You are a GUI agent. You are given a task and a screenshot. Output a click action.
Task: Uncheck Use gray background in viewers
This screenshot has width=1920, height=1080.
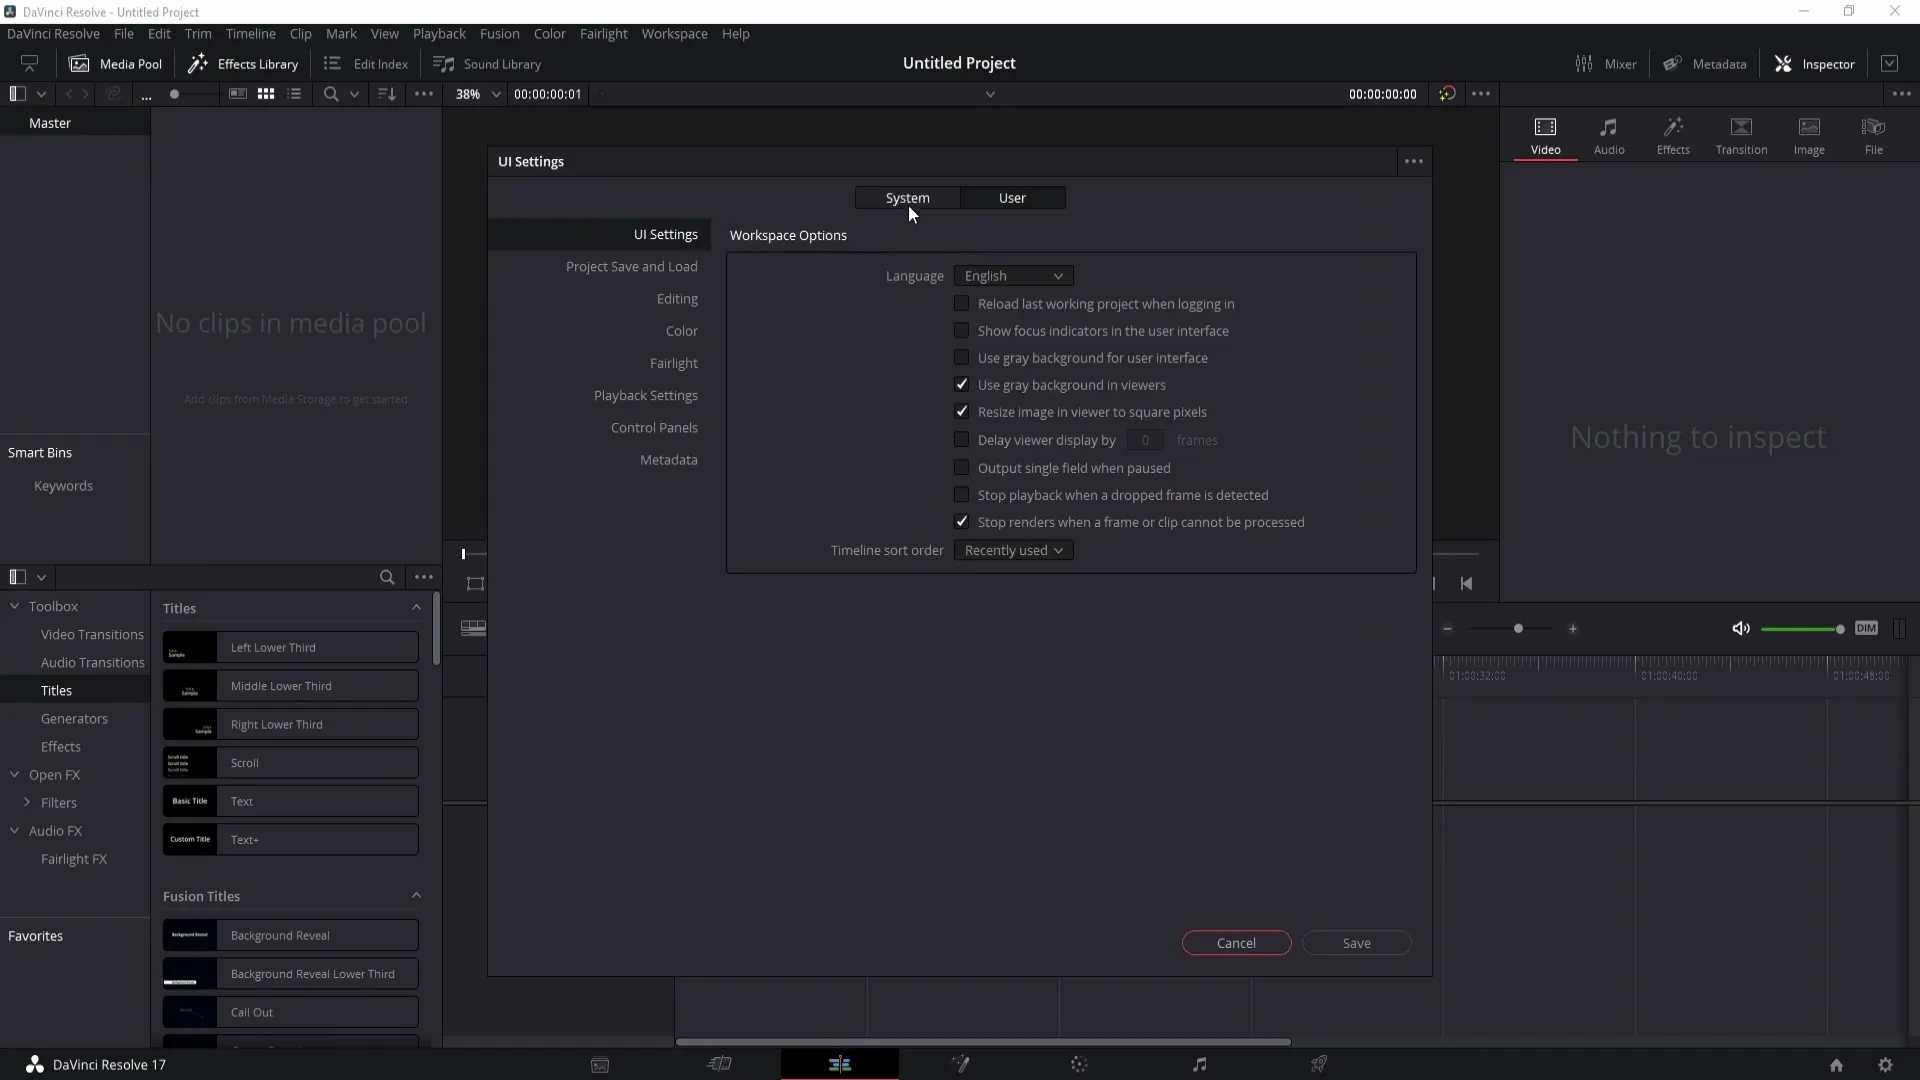[961, 384]
